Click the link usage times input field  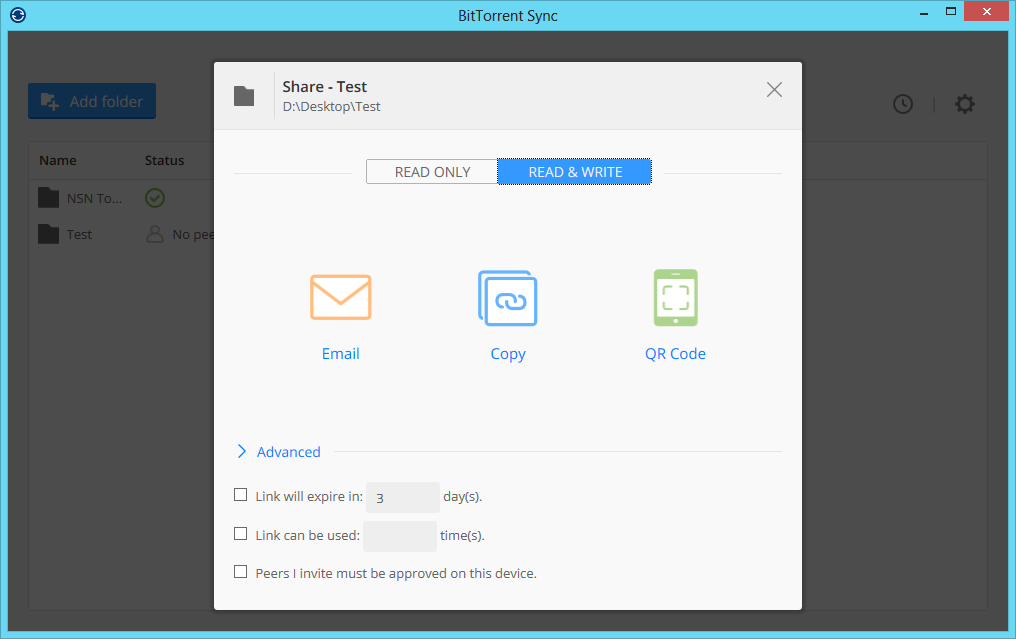[x=400, y=536]
